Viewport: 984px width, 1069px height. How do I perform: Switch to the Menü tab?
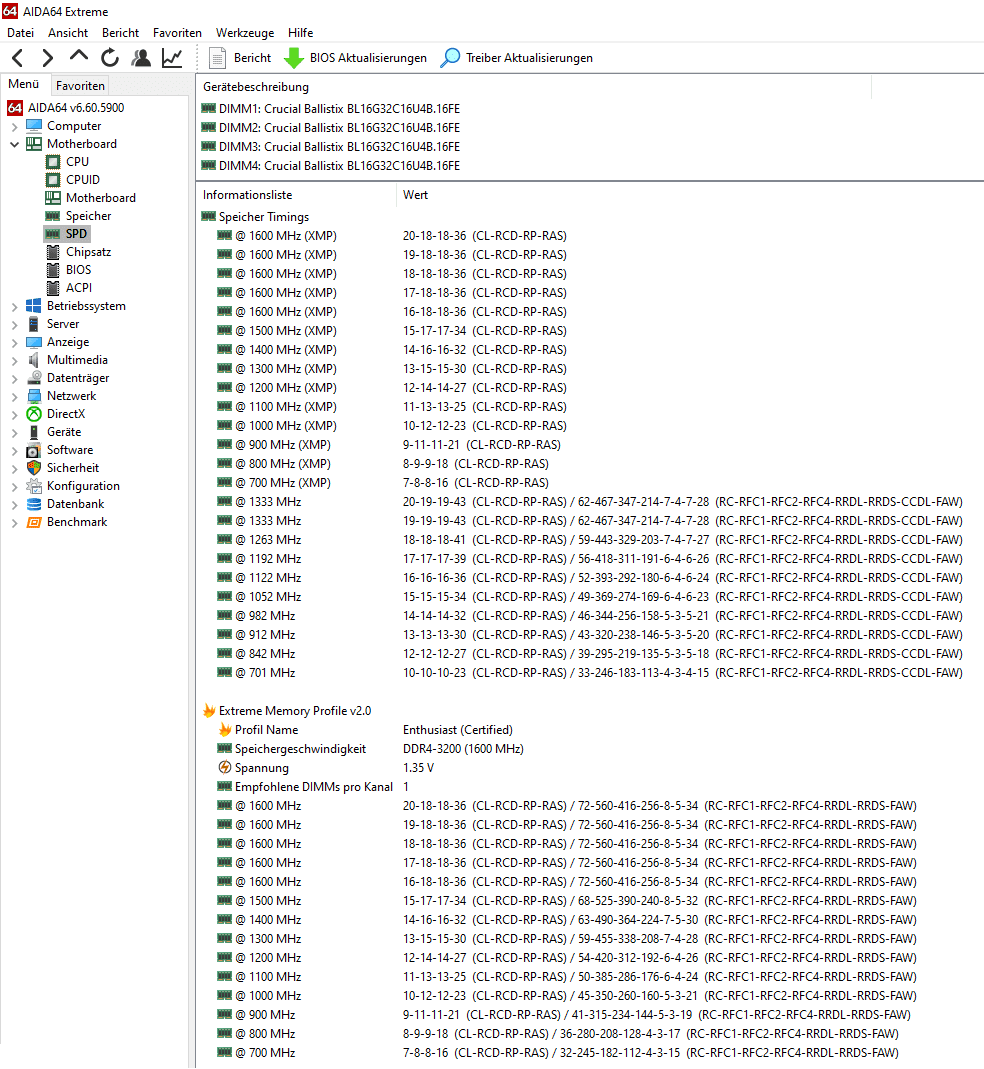[24, 84]
